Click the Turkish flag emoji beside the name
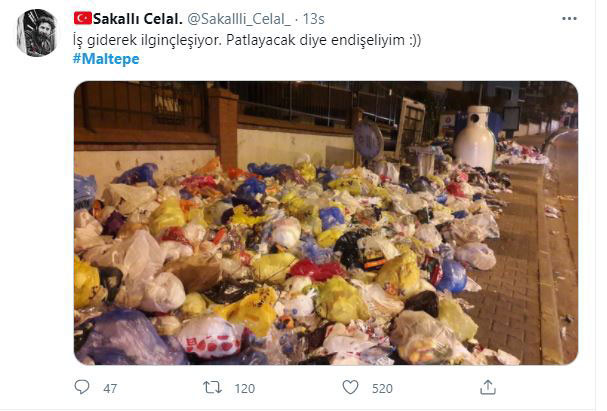Screen dimensions: 607x411 click(83, 18)
